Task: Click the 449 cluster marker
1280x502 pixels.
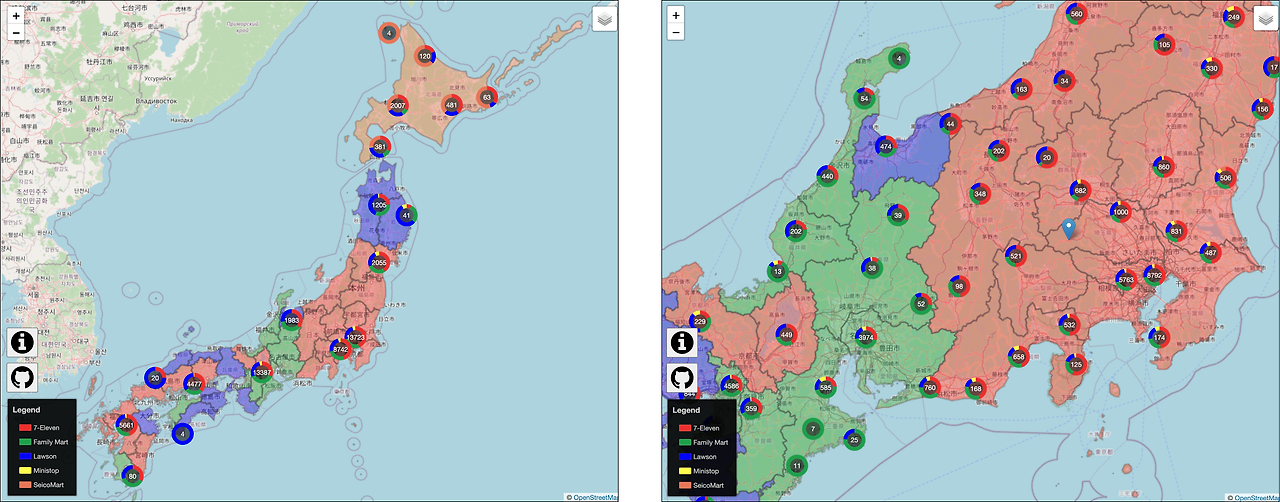Action: click(787, 335)
